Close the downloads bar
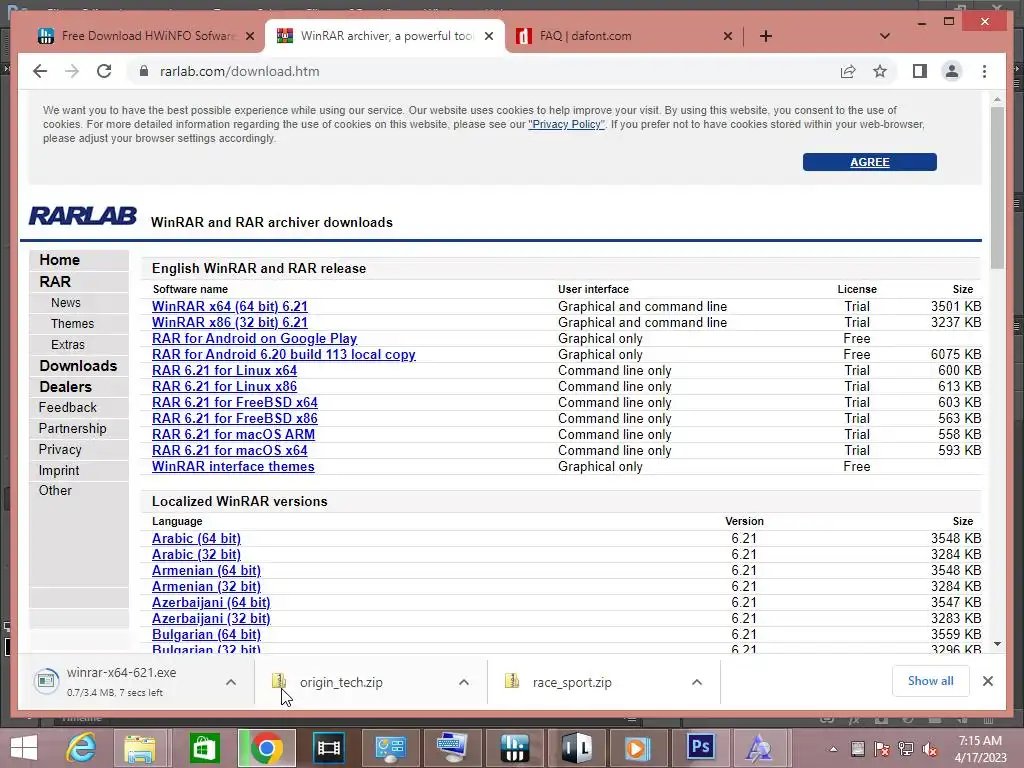 (x=987, y=681)
